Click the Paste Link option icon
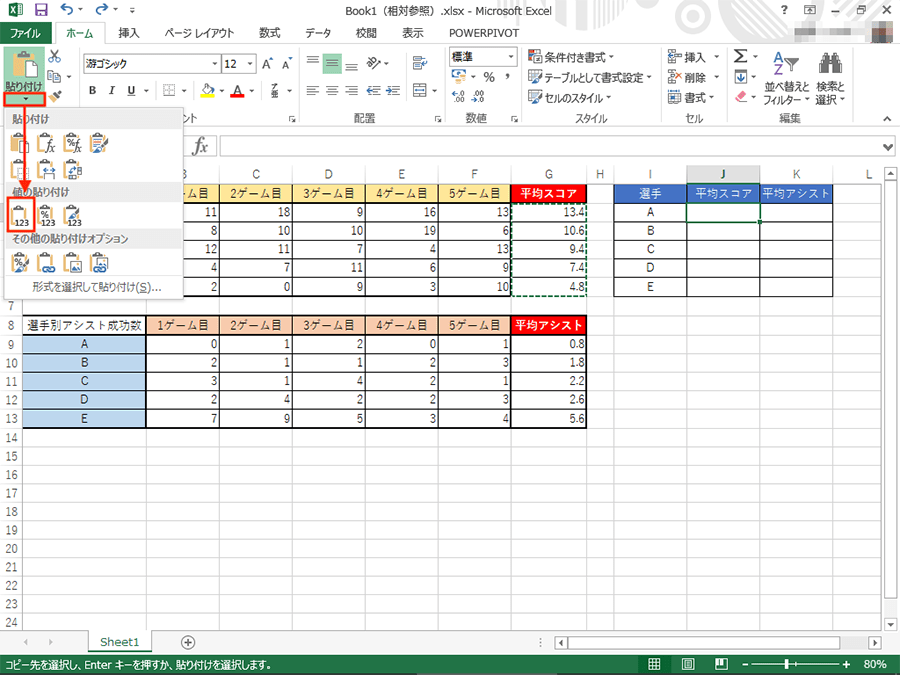Image resolution: width=900 pixels, height=675 pixels. pyautogui.click(x=46, y=263)
